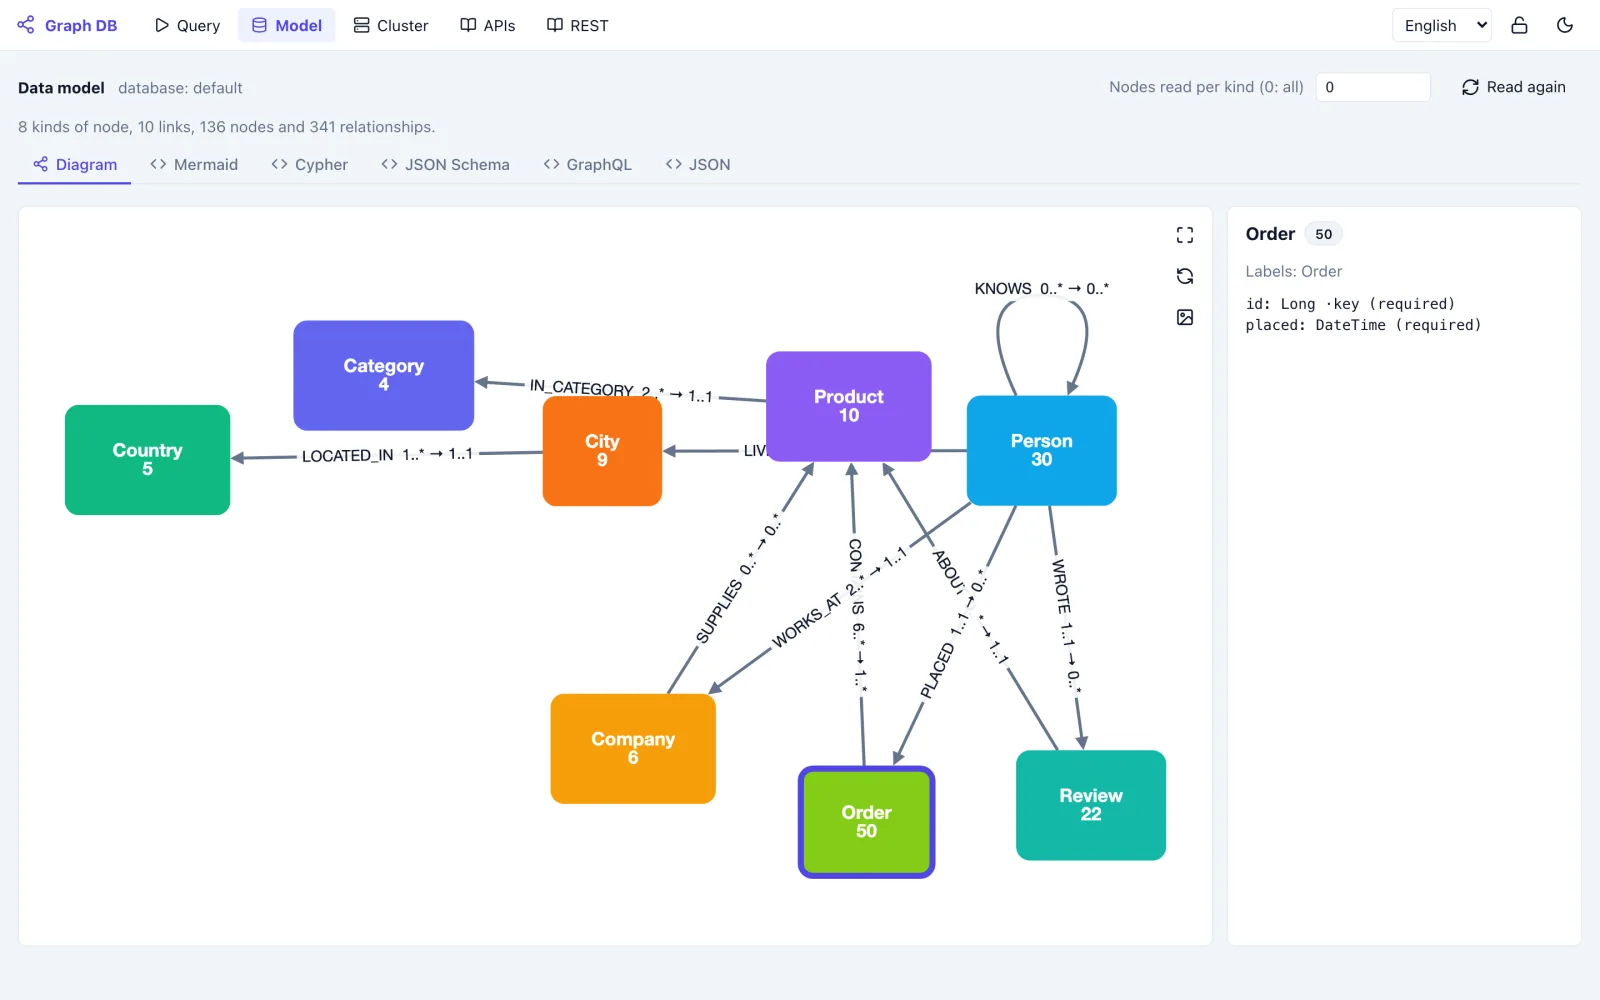Click the PLACED relationship label

[953, 634]
